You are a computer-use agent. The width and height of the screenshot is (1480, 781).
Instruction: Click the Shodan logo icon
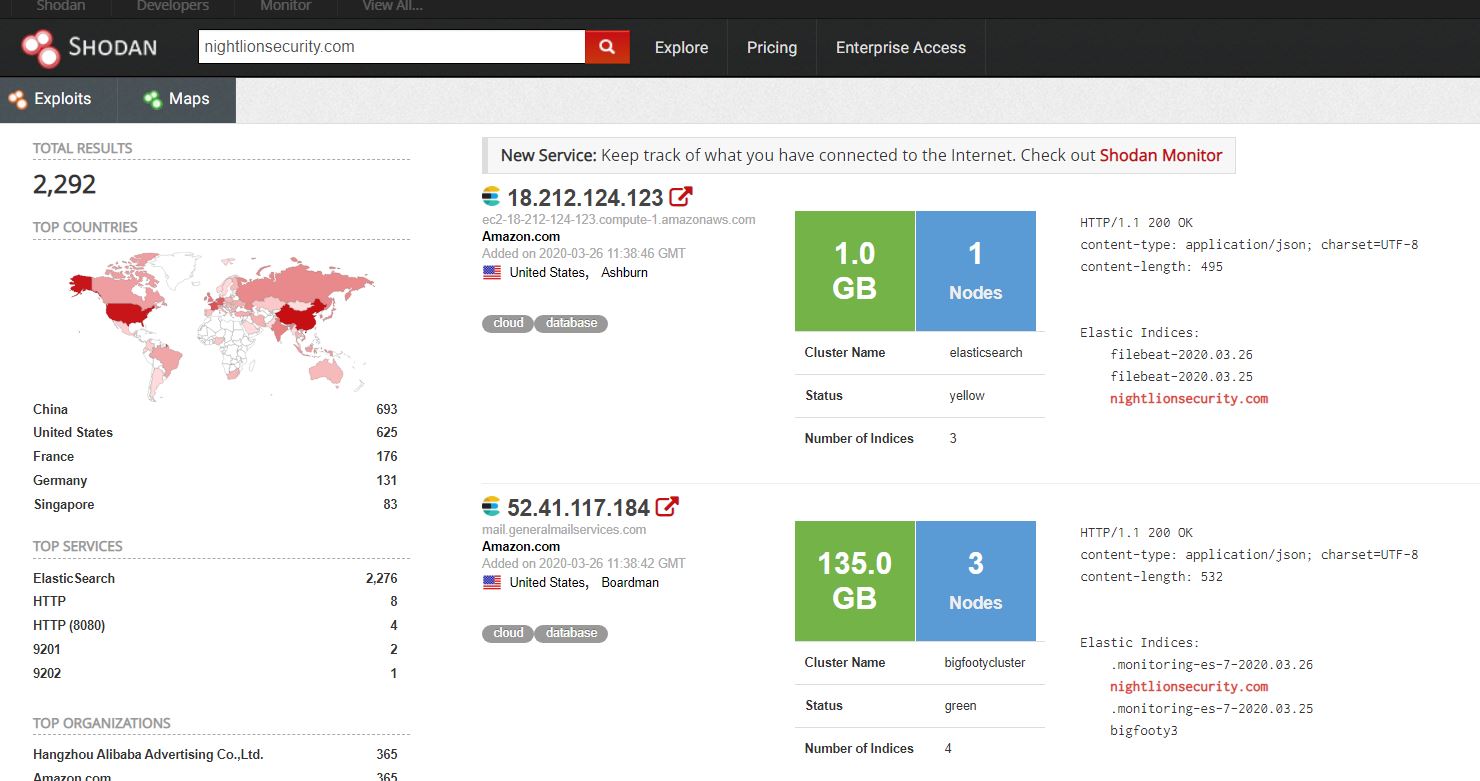(41, 47)
